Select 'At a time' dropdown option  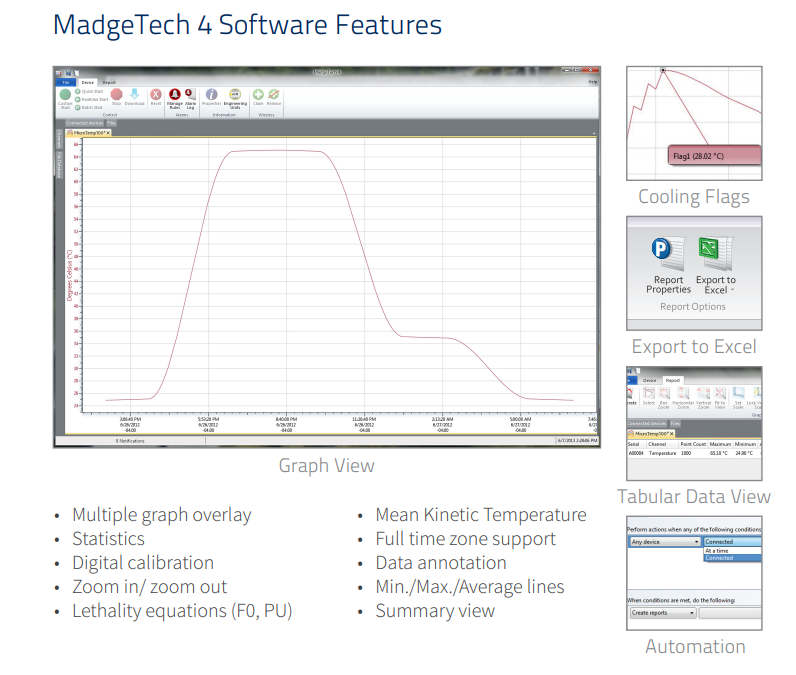tap(718, 550)
